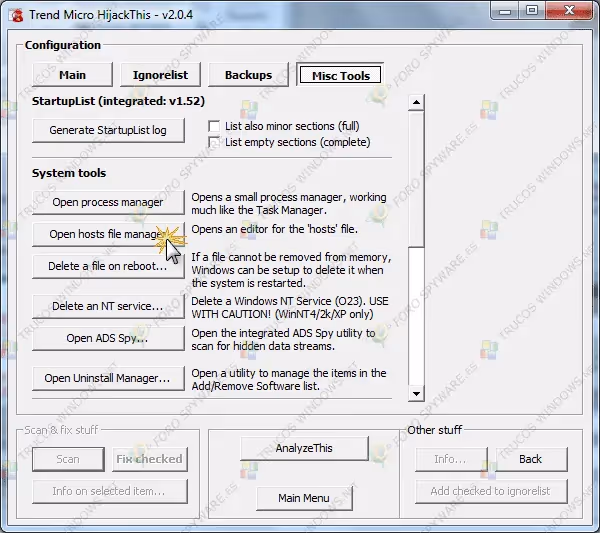Click Delete an NT service button
This screenshot has height=533, width=600.
pos(108,306)
